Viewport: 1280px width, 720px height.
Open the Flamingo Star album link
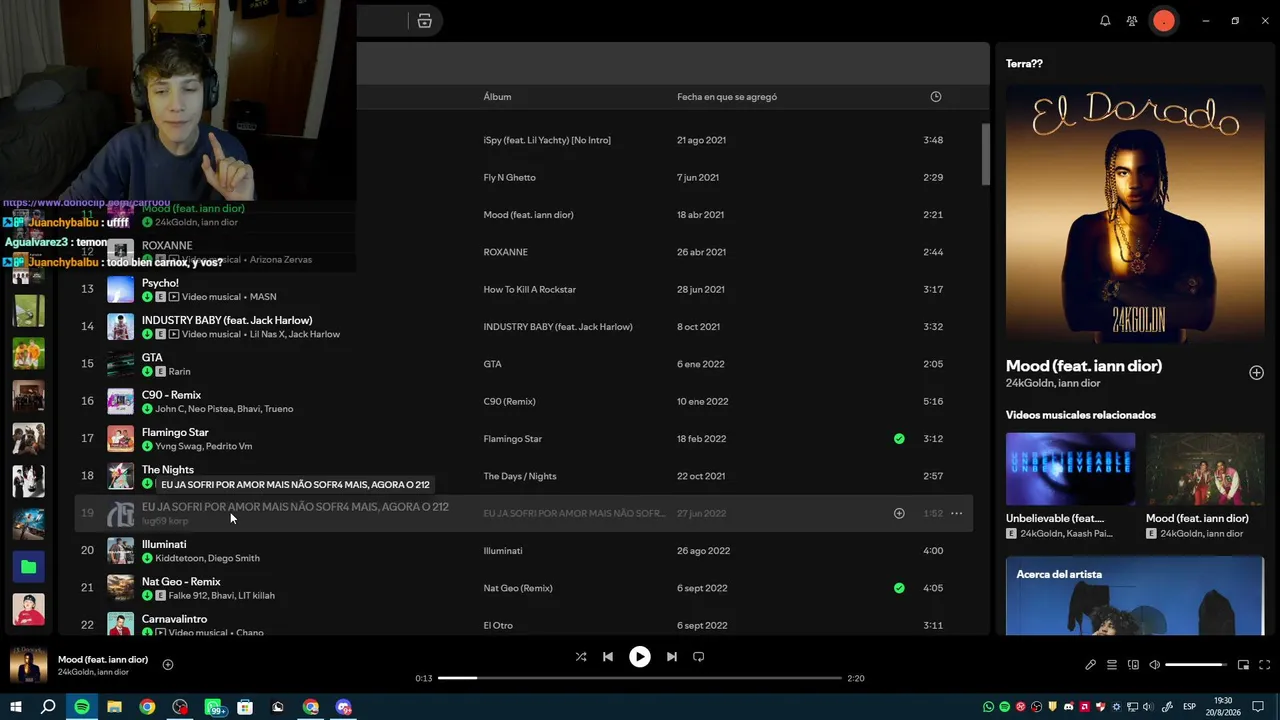512,439
